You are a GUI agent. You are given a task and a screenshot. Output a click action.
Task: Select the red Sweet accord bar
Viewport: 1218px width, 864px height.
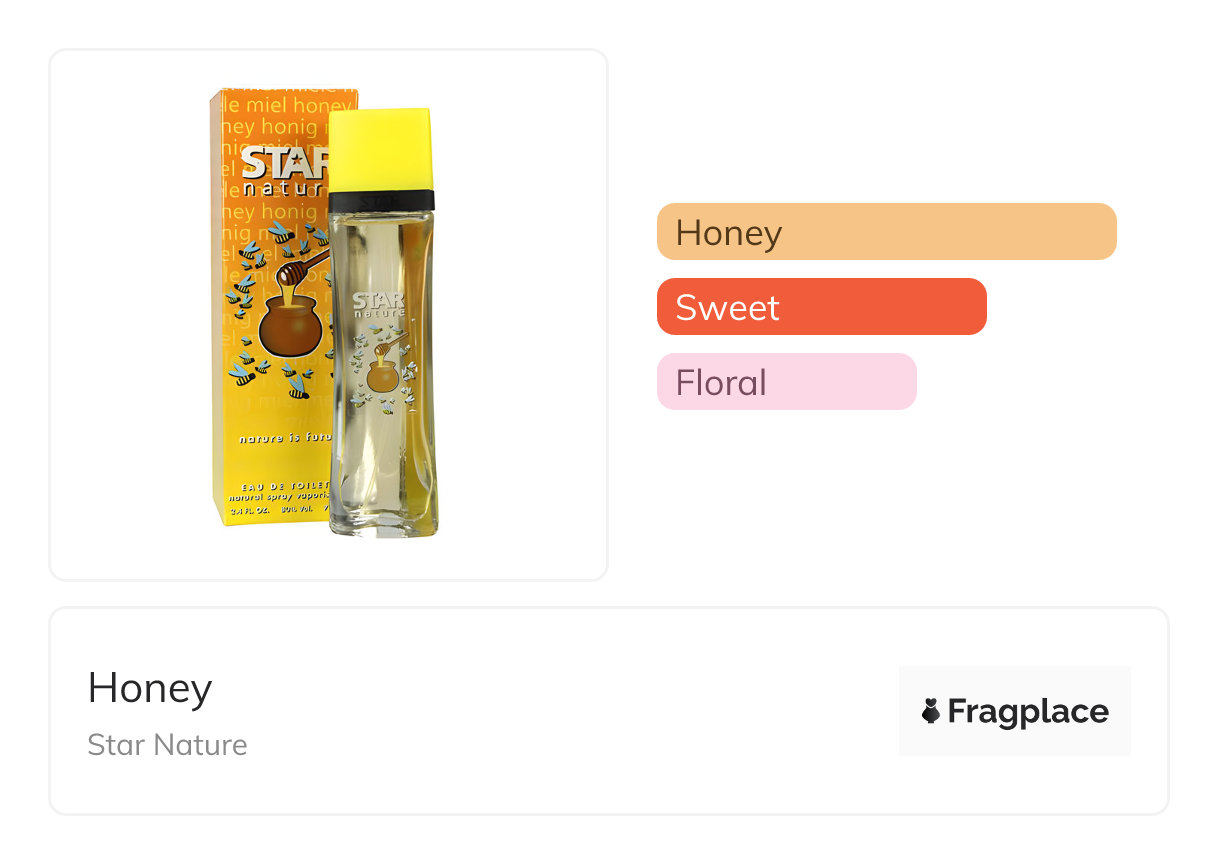click(x=821, y=307)
